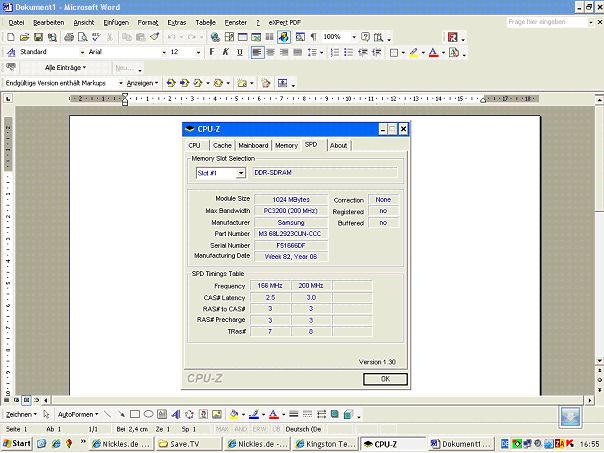
Task: Apply bold formatting with F button
Action: [x=211, y=52]
